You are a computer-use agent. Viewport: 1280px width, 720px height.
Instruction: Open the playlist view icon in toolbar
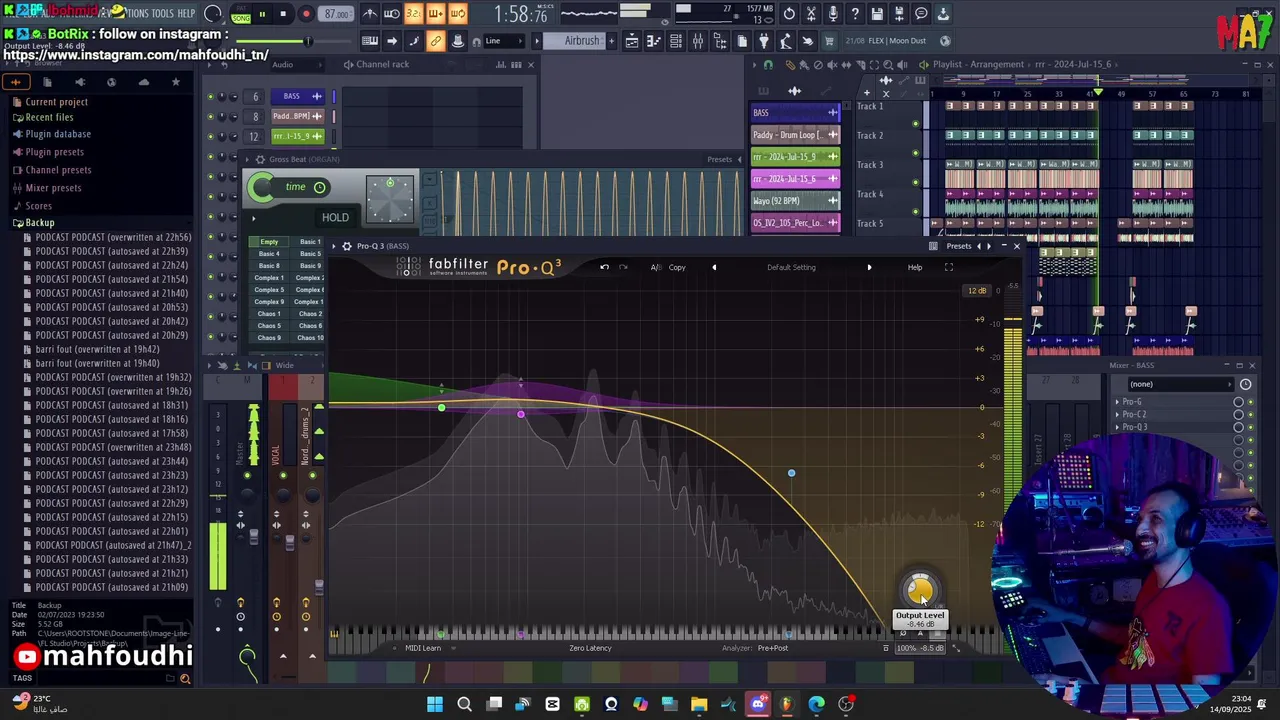(632, 41)
